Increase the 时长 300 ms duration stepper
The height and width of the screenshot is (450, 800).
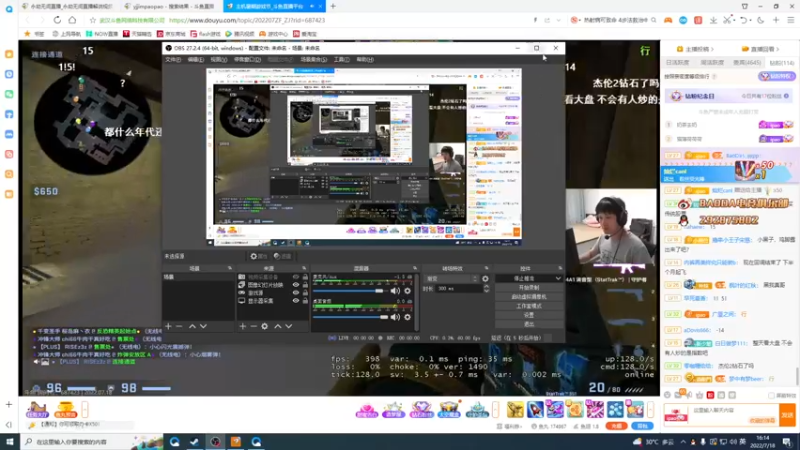pyautogui.click(x=486, y=286)
